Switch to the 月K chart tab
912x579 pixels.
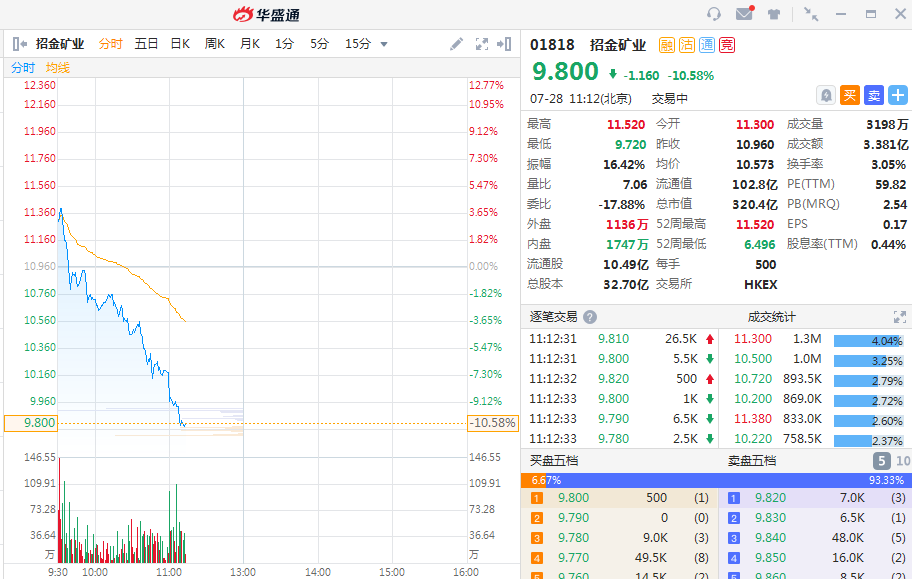250,44
